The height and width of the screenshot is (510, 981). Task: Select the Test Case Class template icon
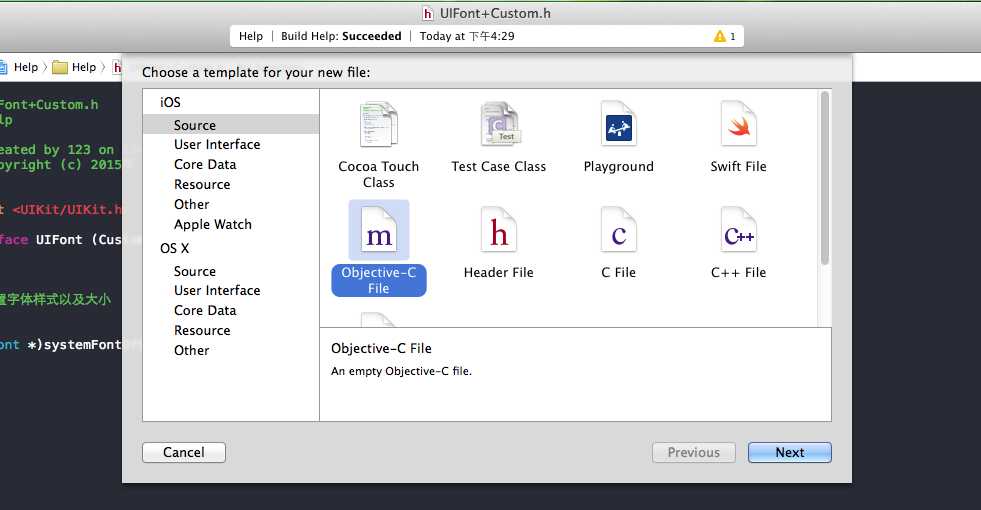[500, 124]
